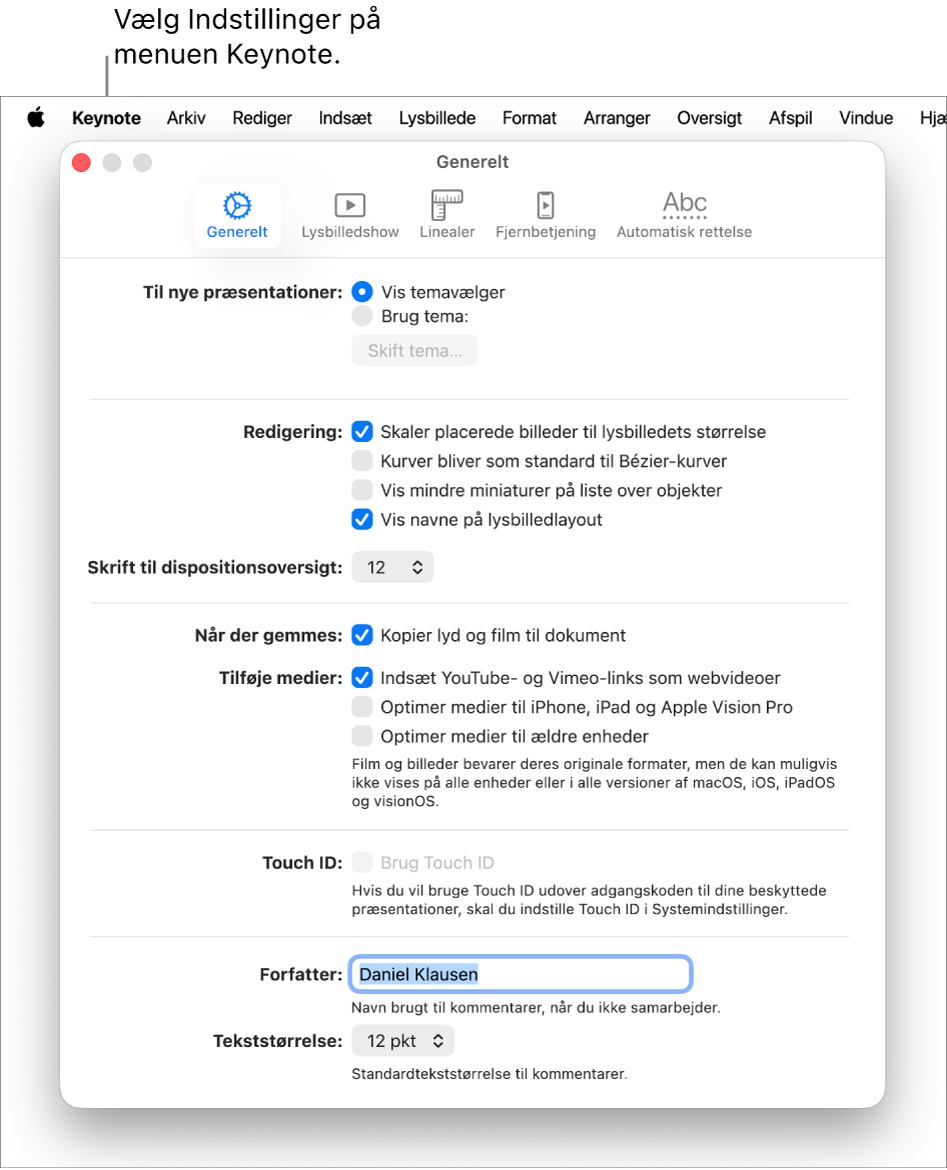This screenshot has height=1170, width=947.
Task: Open the Rediger menu
Action: 262,118
